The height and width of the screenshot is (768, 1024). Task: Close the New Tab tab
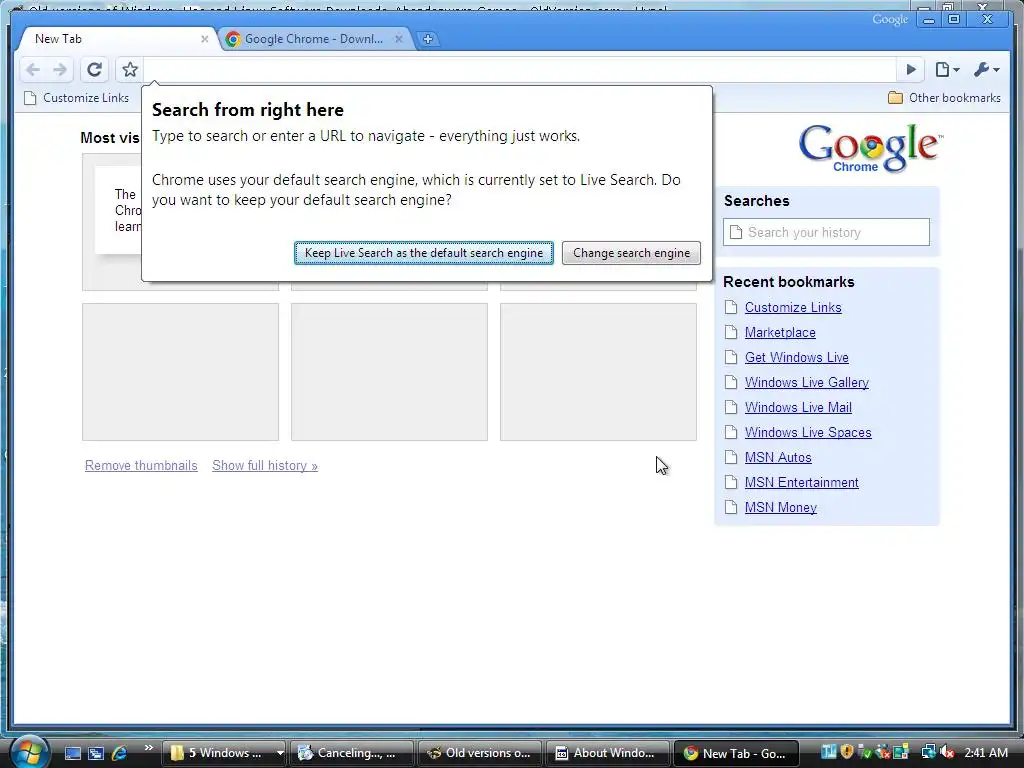[204, 39]
